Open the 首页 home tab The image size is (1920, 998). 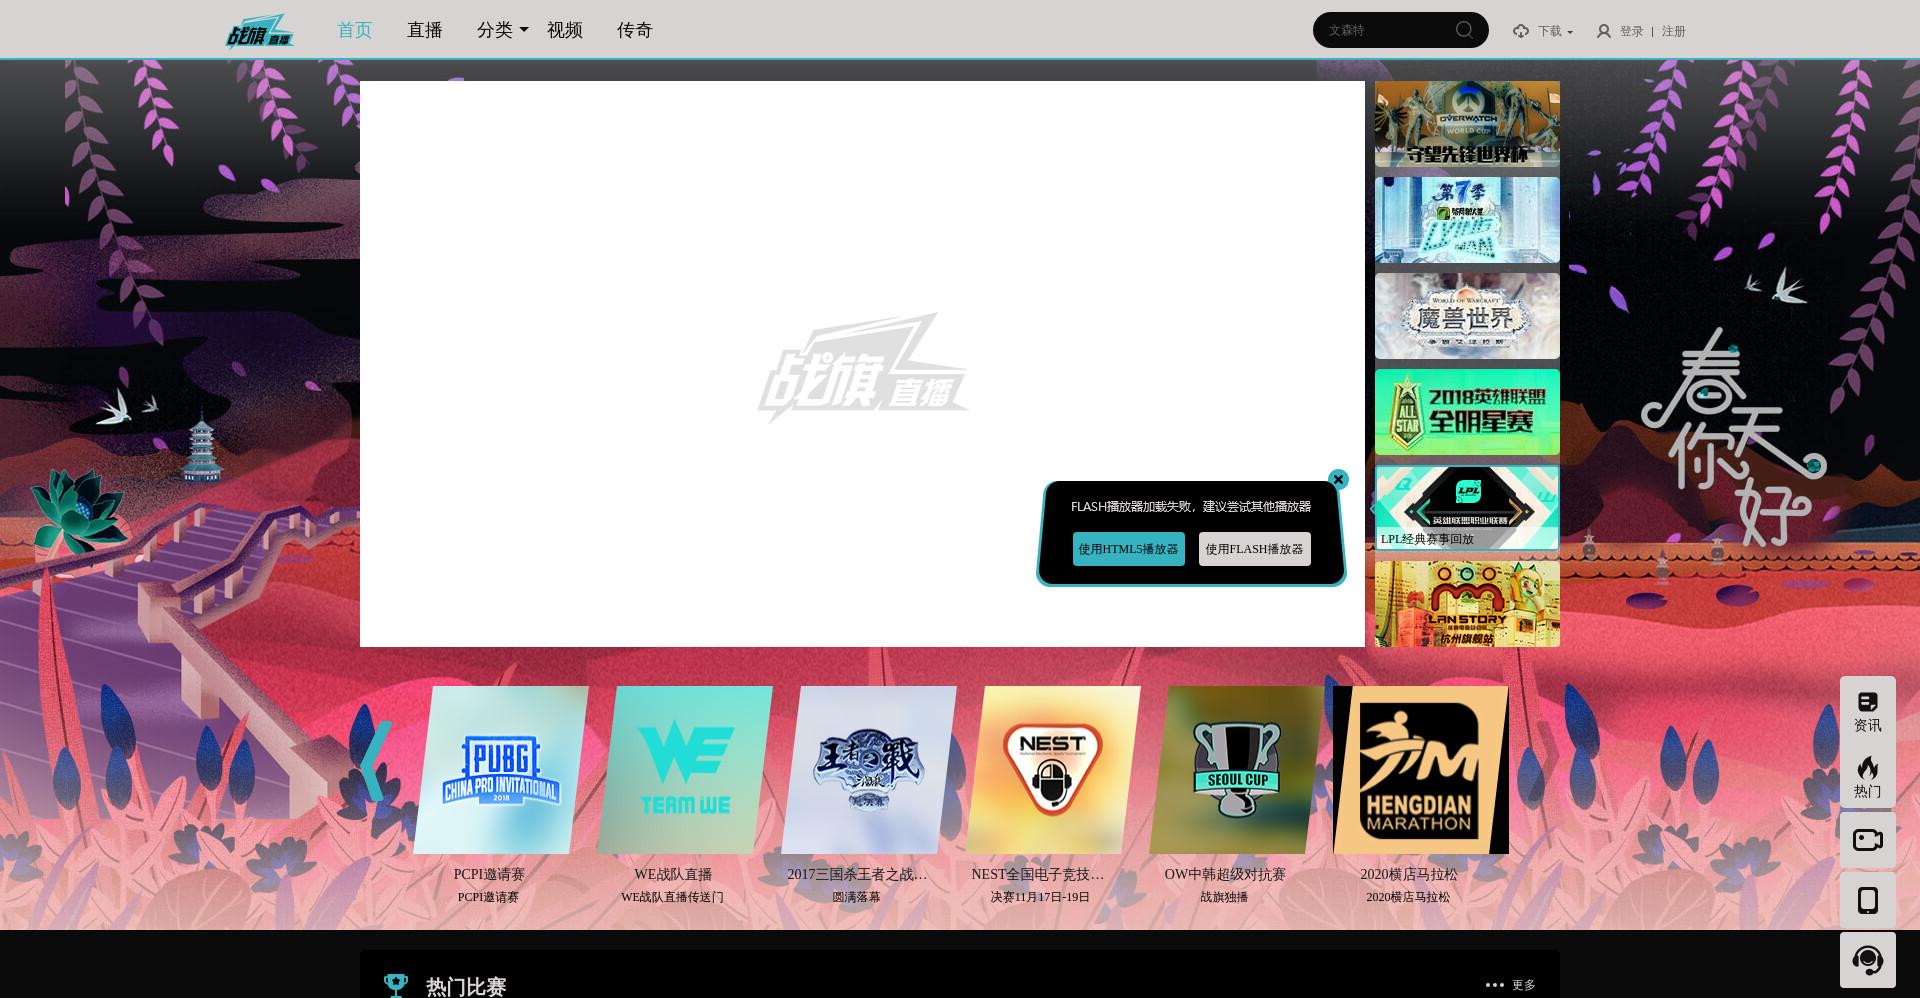[x=355, y=30]
